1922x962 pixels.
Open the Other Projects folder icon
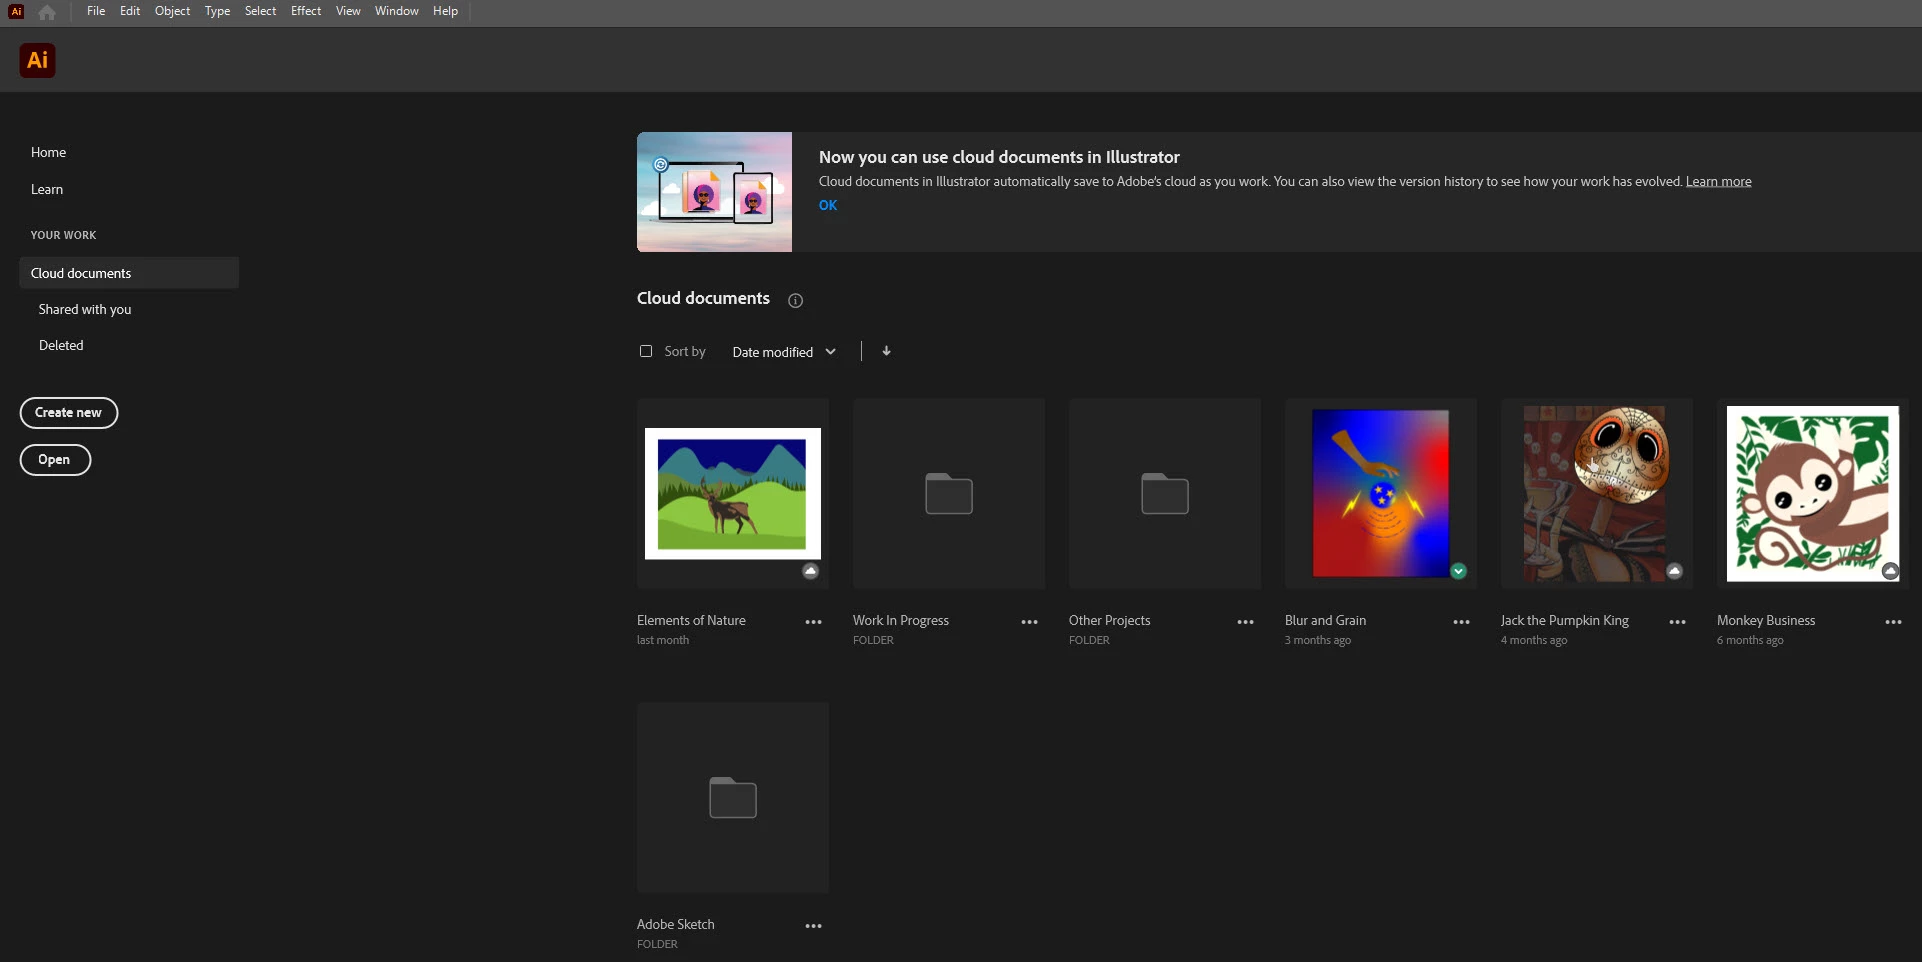[1165, 494]
